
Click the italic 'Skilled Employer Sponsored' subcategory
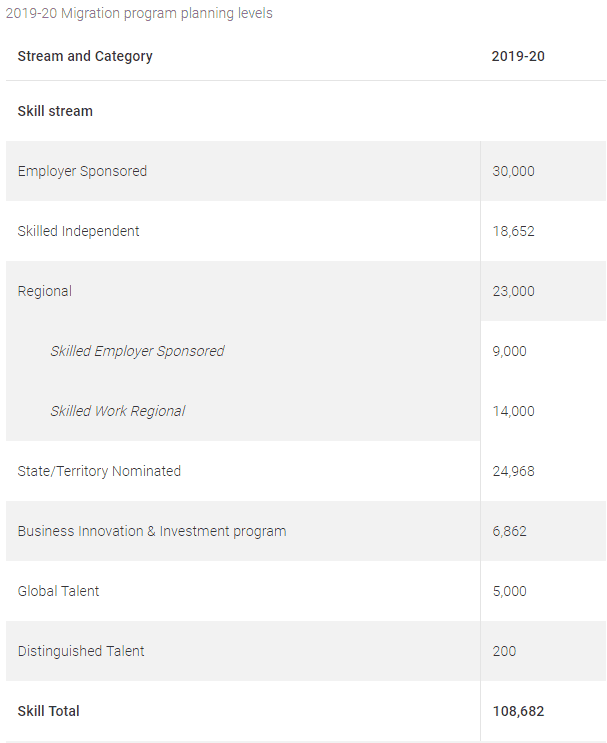[x=137, y=351]
